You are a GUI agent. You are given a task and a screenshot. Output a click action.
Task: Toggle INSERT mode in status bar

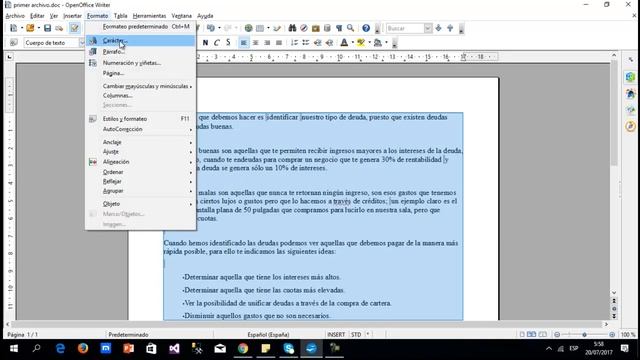coord(336,334)
